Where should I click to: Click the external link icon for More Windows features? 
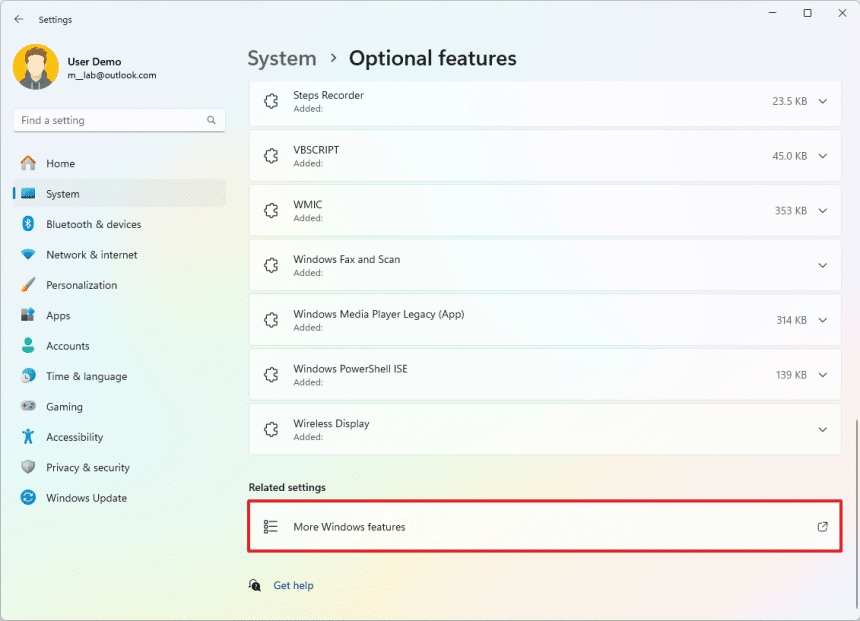pyautogui.click(x=823, y=527)
